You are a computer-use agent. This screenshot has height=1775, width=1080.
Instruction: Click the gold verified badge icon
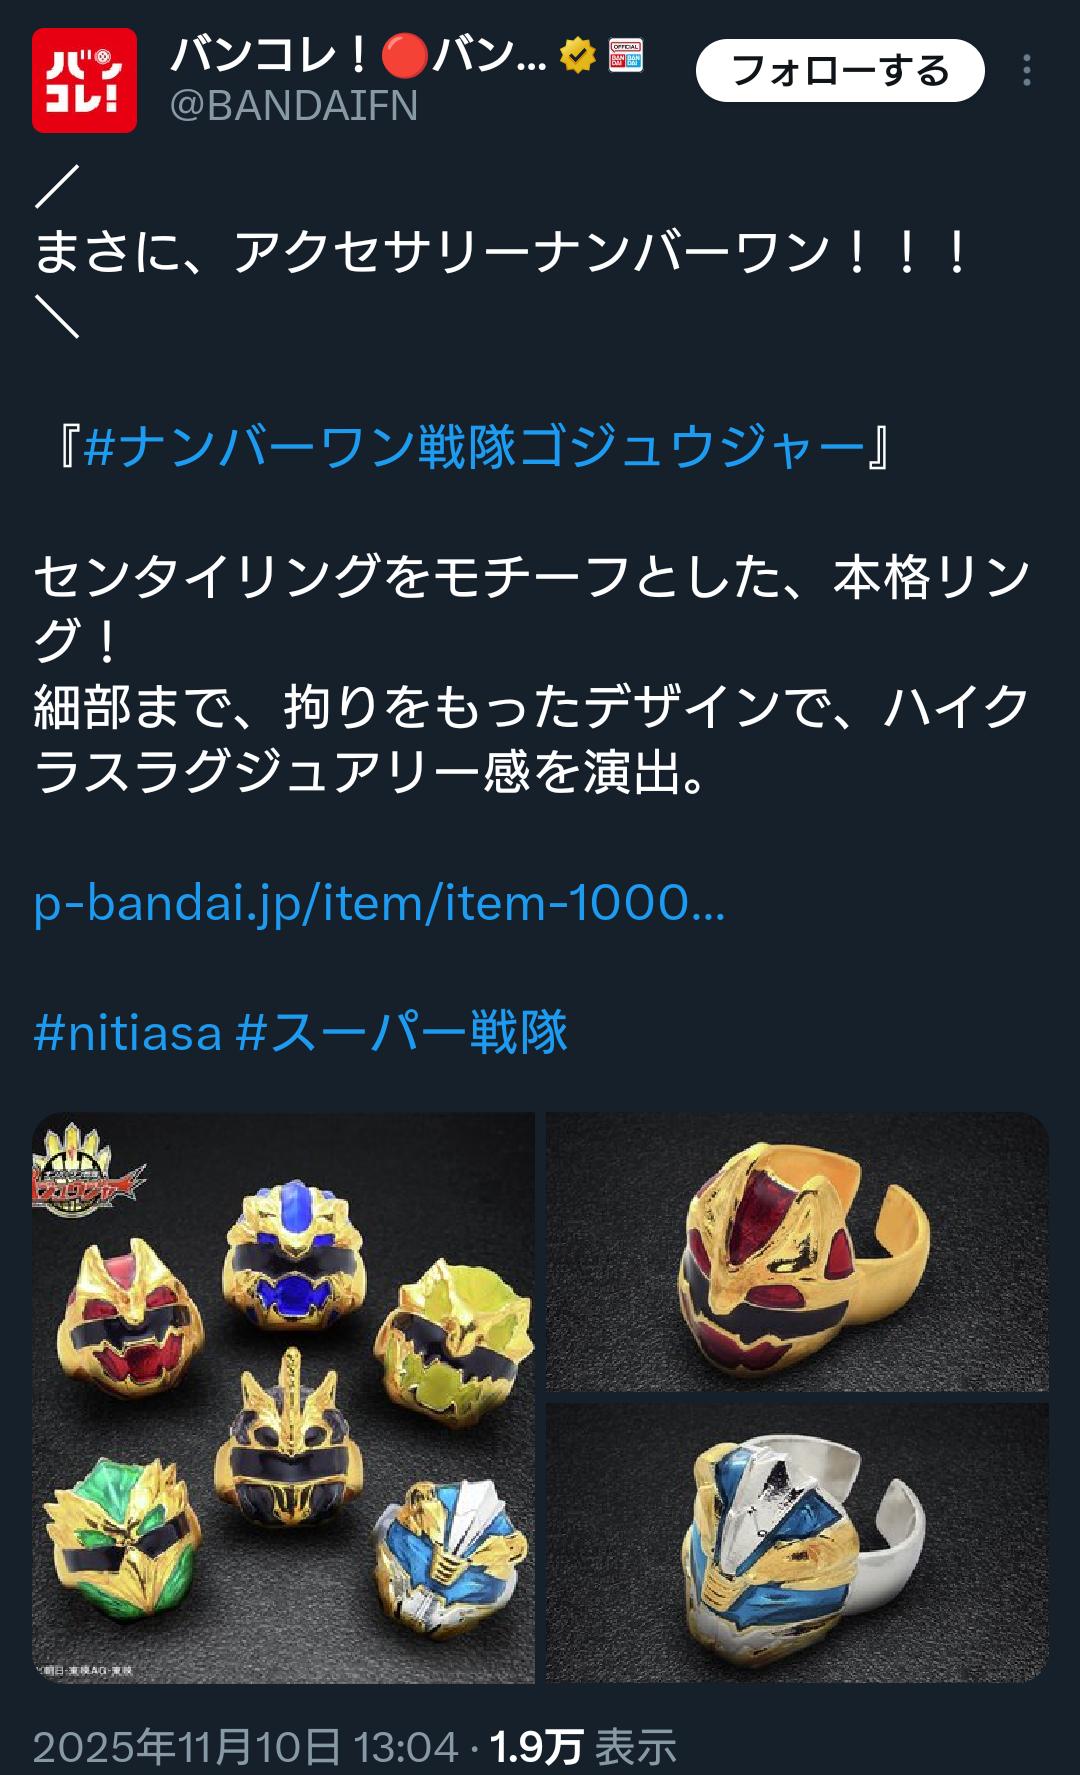pyautogui.click(x=578, y=55)
